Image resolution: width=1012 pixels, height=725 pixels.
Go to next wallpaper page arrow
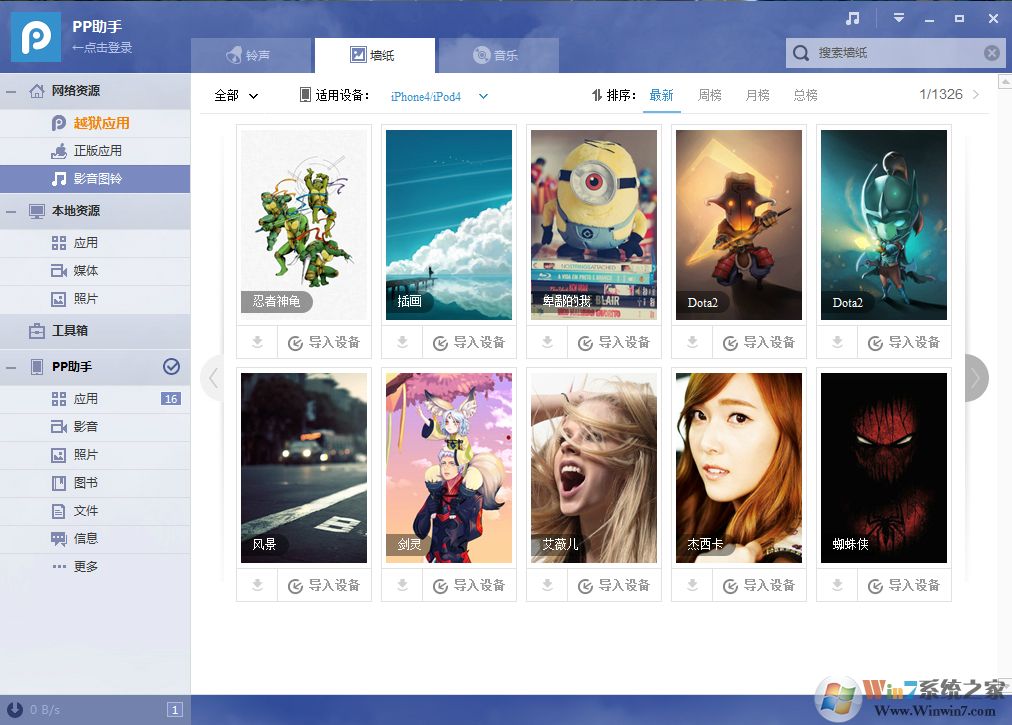[975, 378]
